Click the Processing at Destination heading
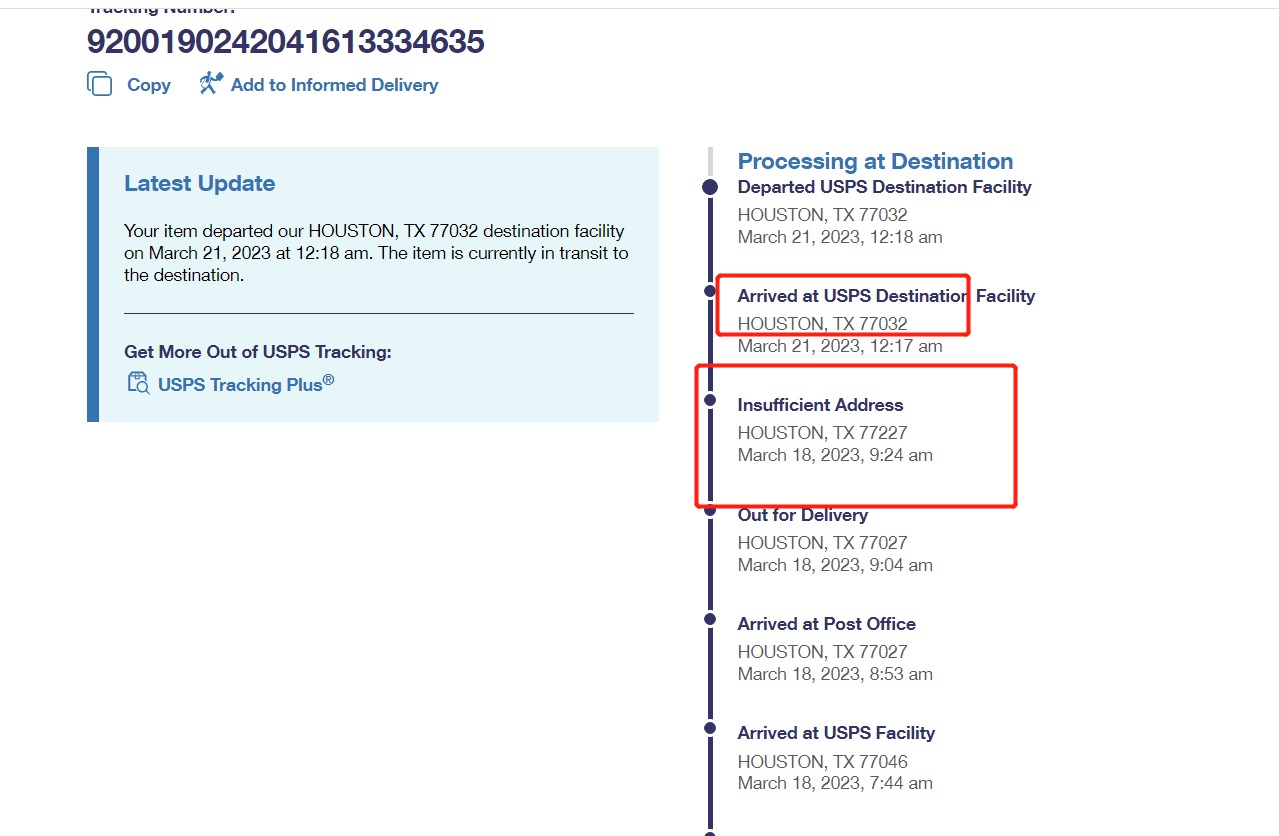This screenshot has width=1279, height=836. (875, 161)
